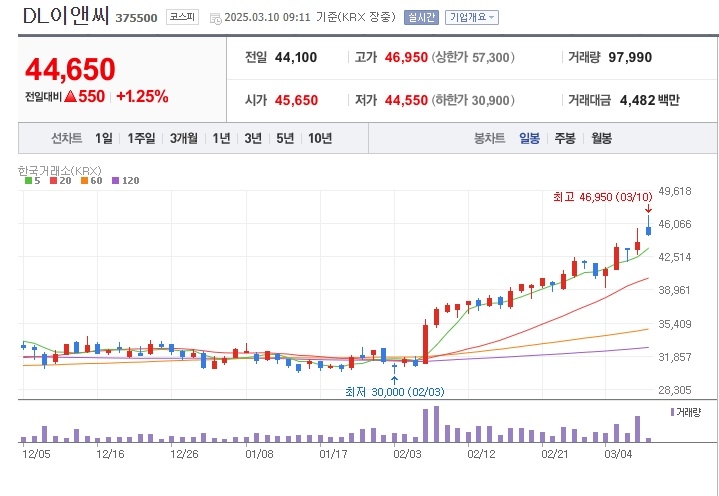Image resolution: width=719 pixels, height=496 pixels.
Task: Click the 코스피 market badge
Action: point(183,17)
